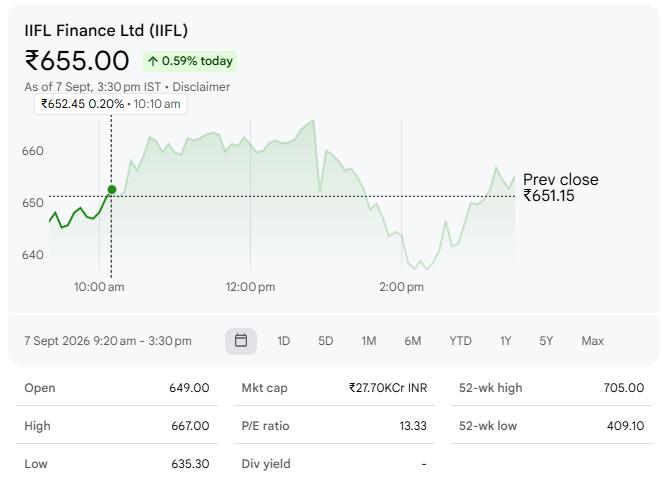The width and height of the screenshot is (662, 495).
Task: Click the ₹655.00 current price
Action: click(77, 60)
